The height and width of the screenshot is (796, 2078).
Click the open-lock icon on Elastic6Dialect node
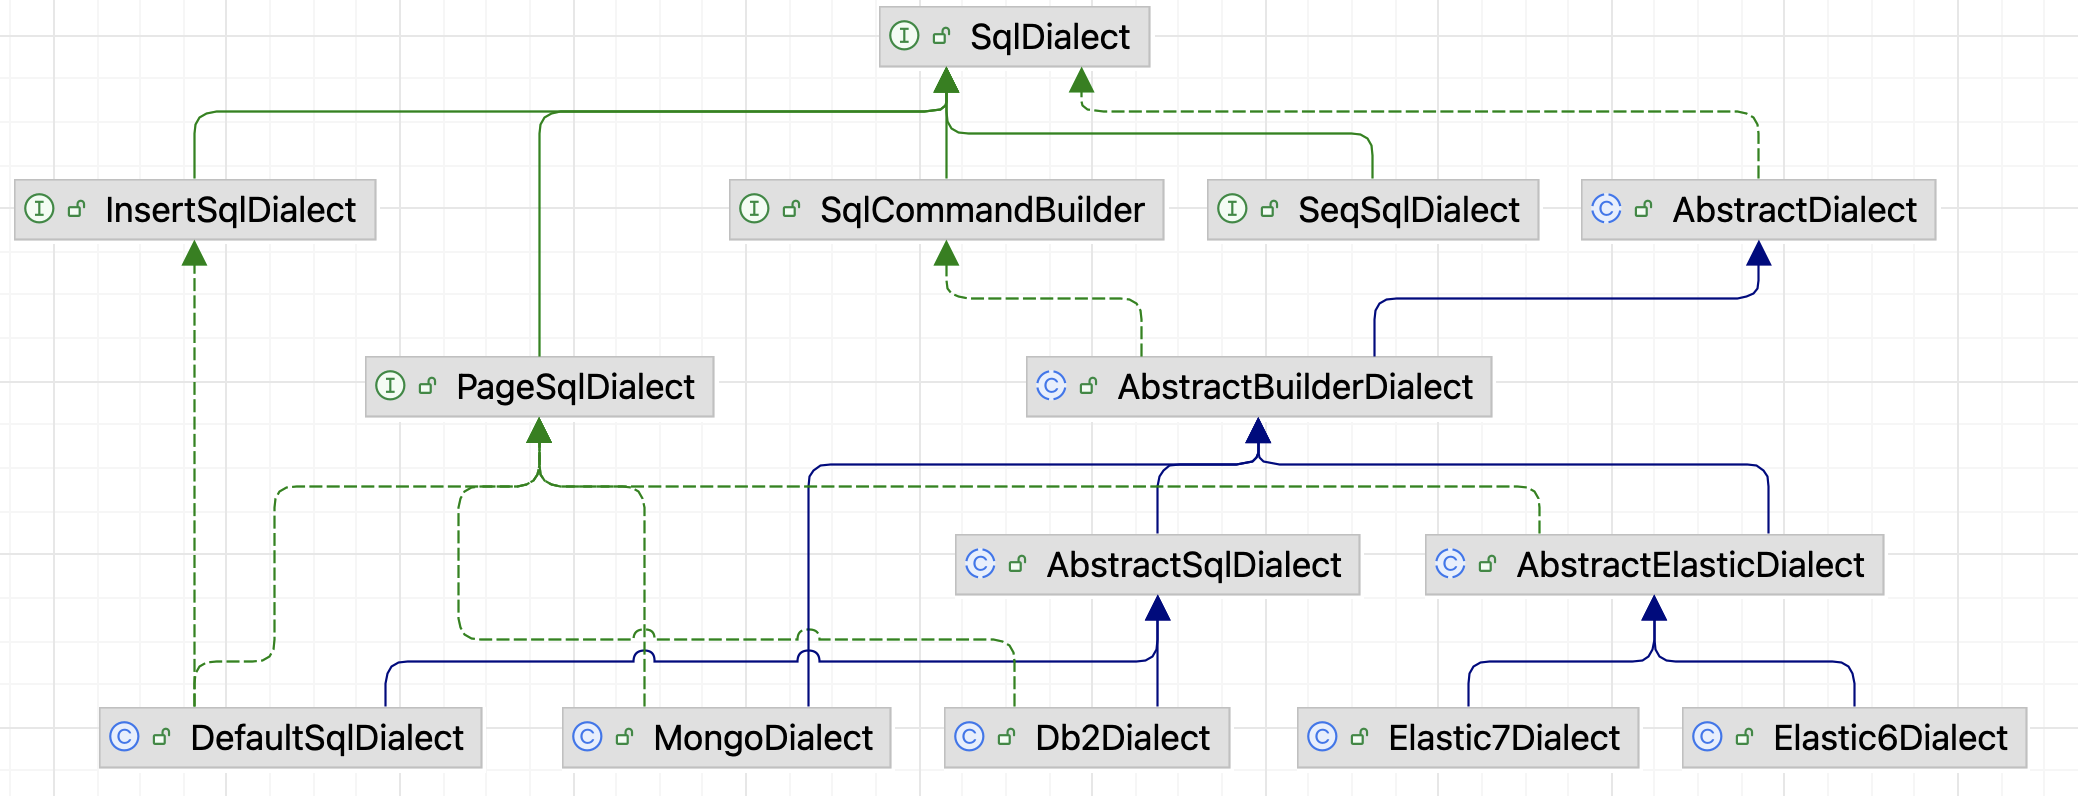(1745, 737)
